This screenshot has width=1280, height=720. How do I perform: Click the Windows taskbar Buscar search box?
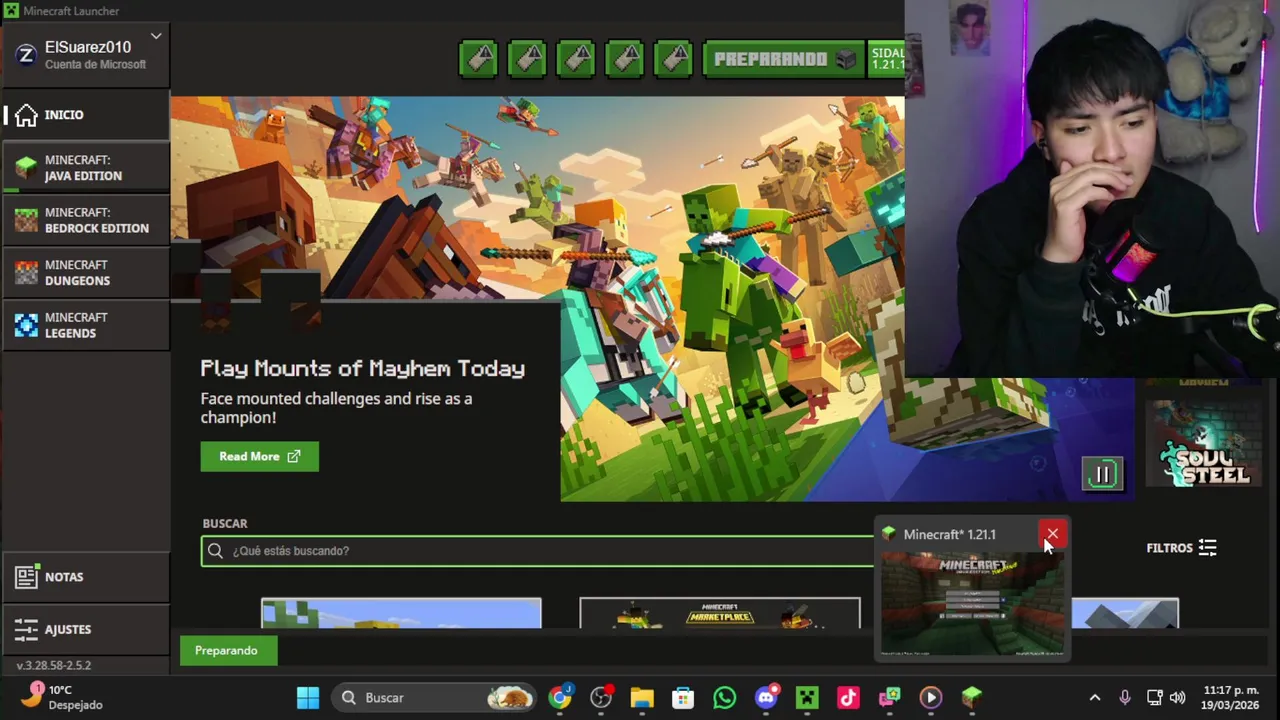coord(435,698)
